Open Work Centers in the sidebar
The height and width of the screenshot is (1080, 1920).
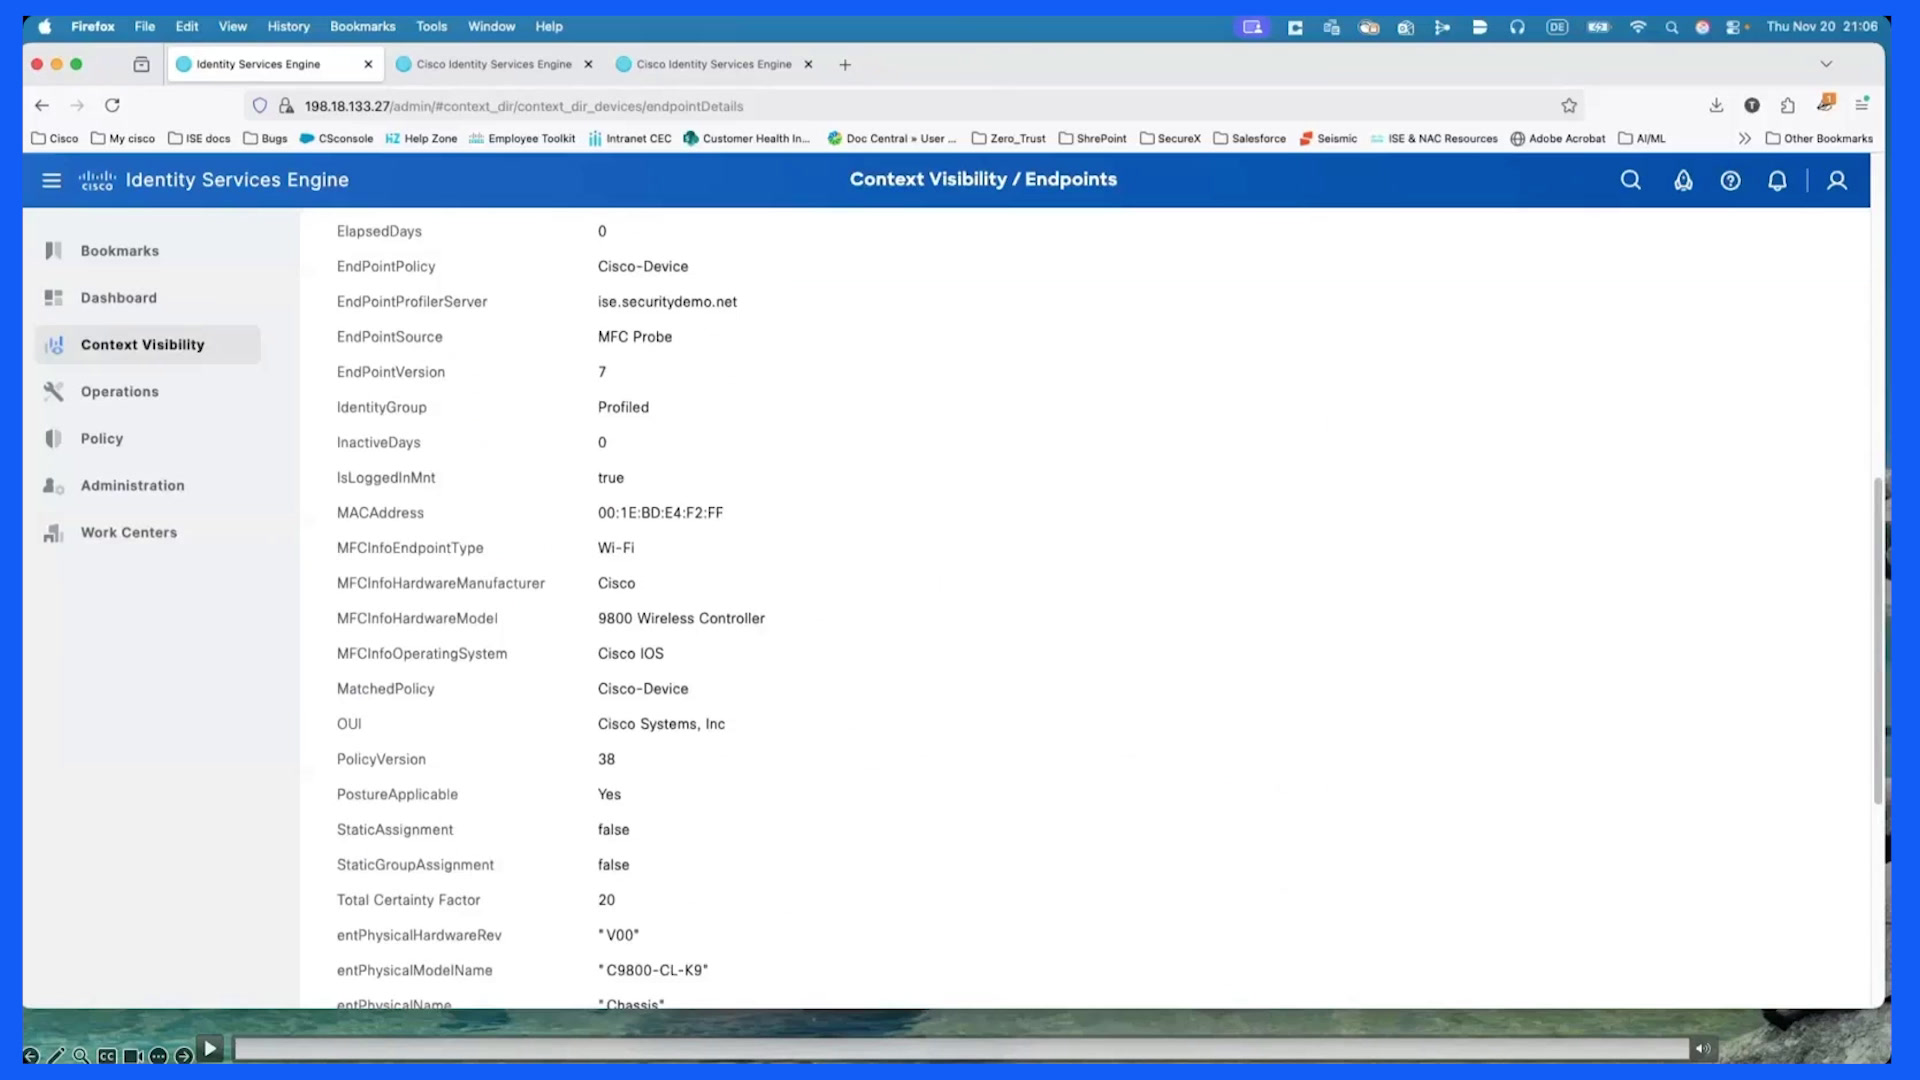click(x=148, y=533)
